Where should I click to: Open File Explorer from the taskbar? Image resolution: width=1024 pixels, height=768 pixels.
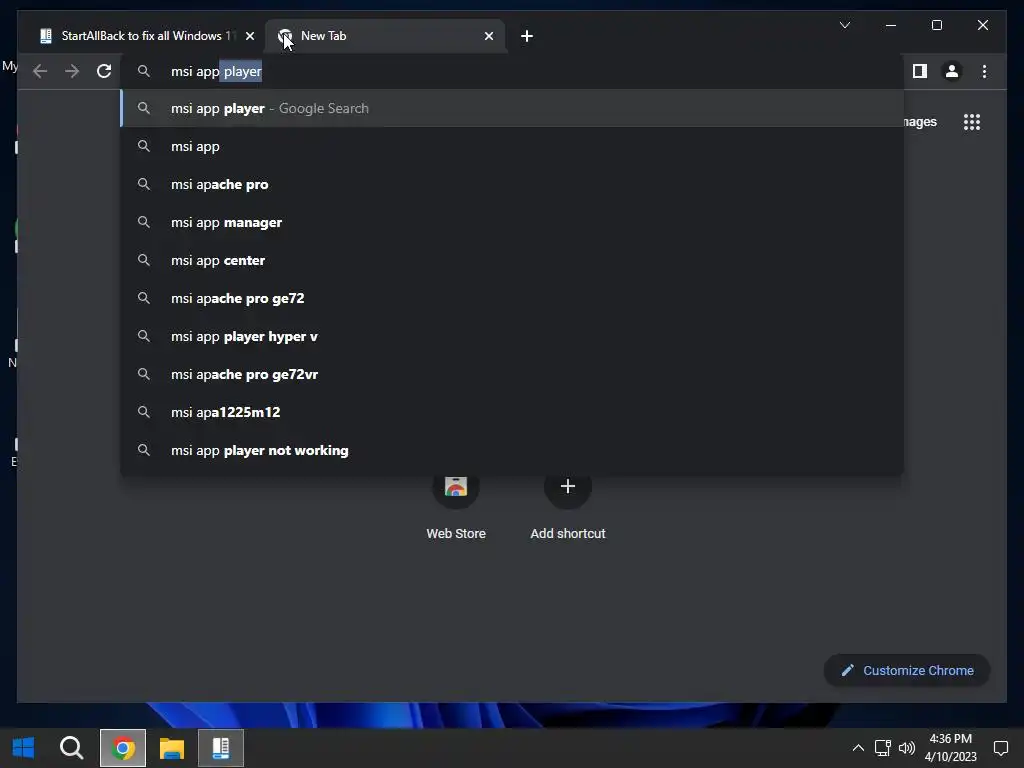click(172, 748)
